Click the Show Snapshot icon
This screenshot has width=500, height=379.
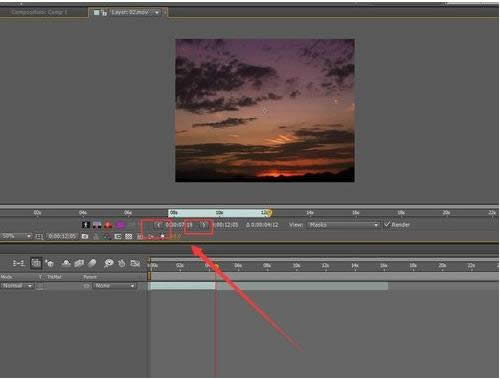coord(96,237)
